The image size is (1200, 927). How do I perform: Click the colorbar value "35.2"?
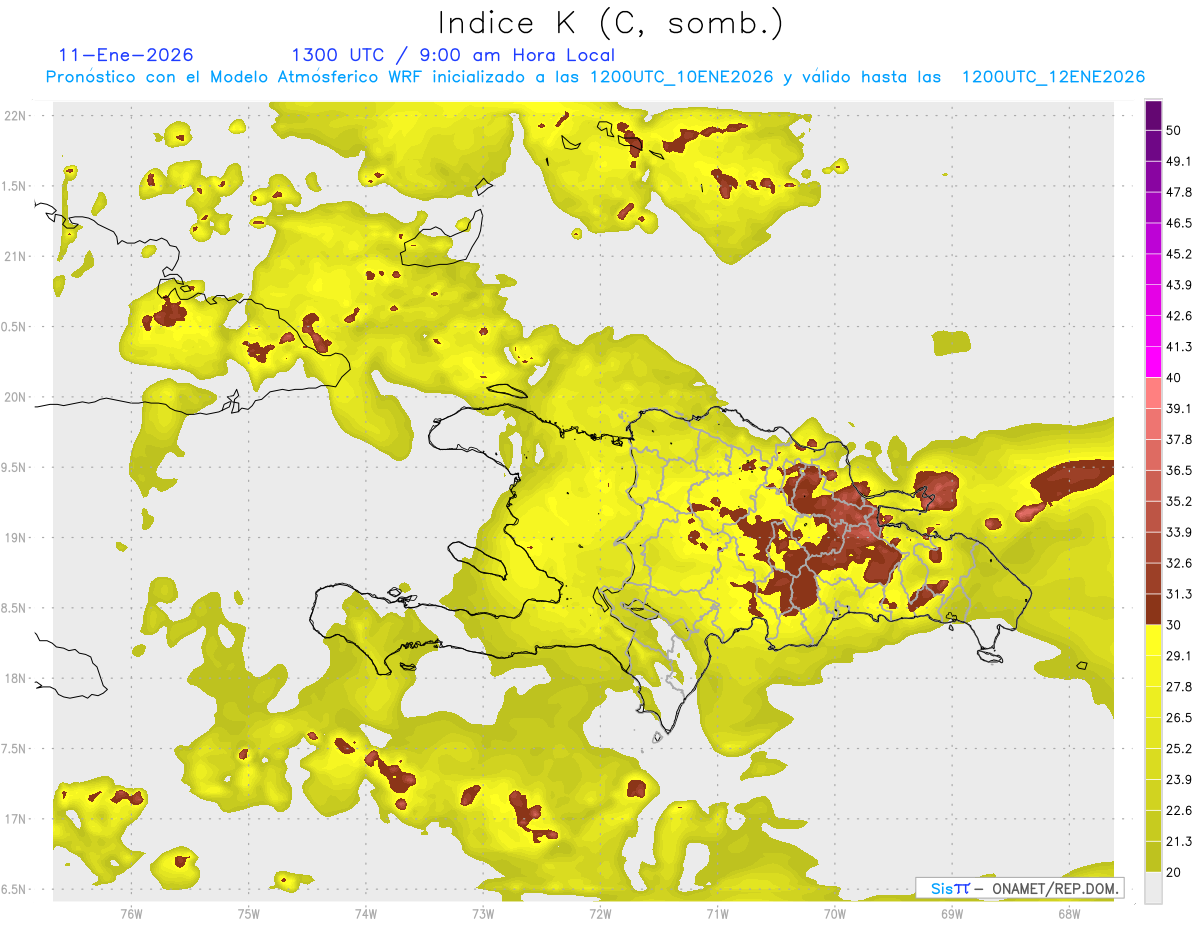coord(1179,501)
